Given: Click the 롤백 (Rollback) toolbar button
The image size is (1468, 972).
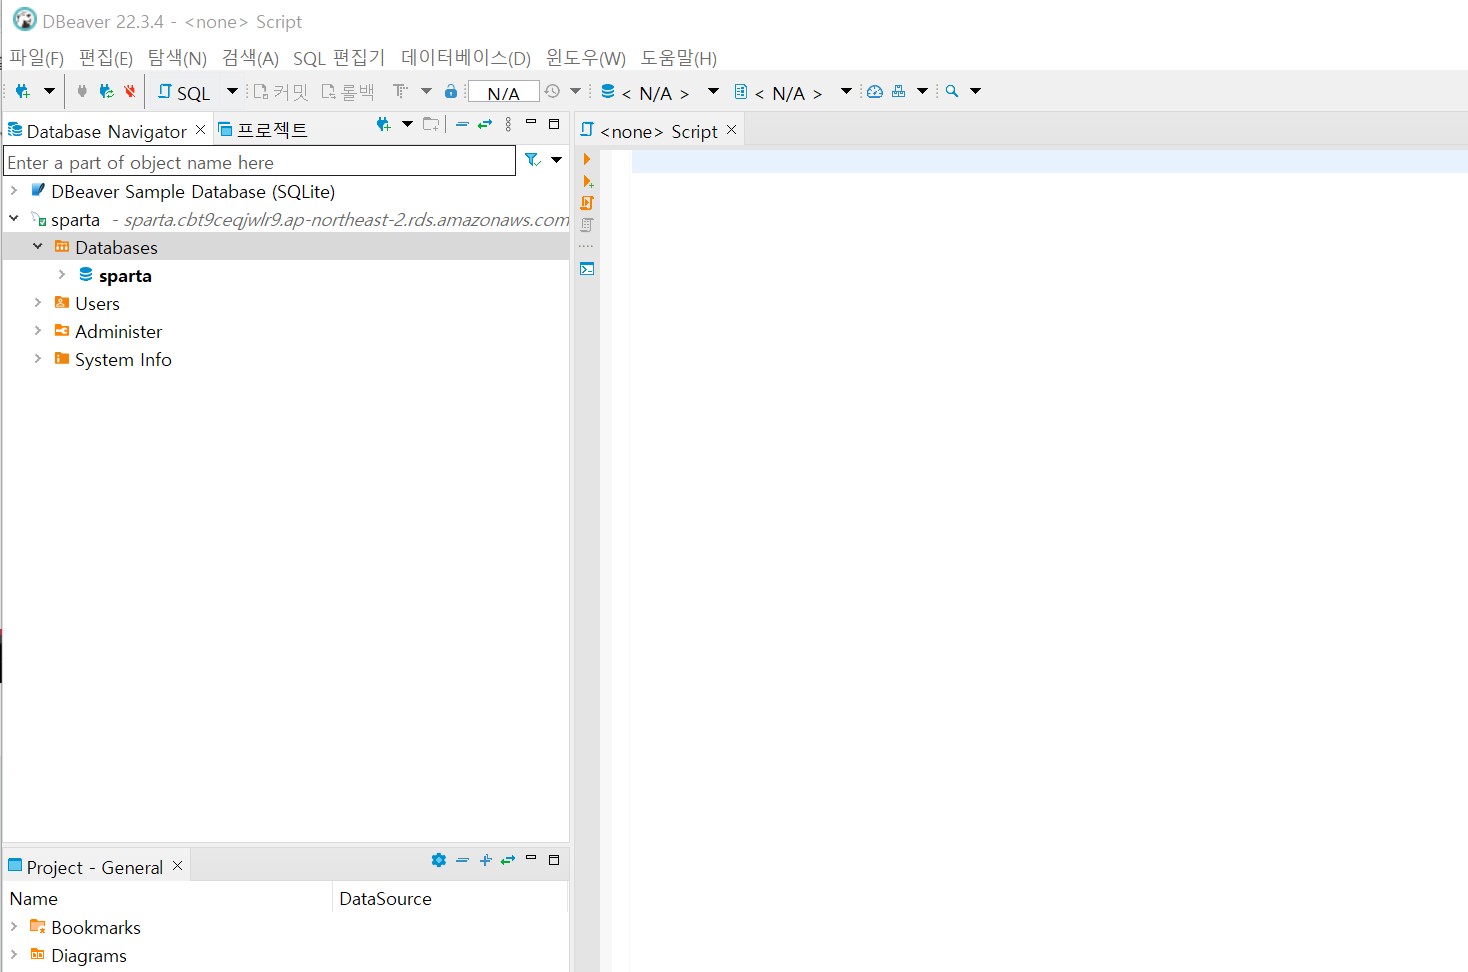Looking at the screenshot, I should [348, 92].
